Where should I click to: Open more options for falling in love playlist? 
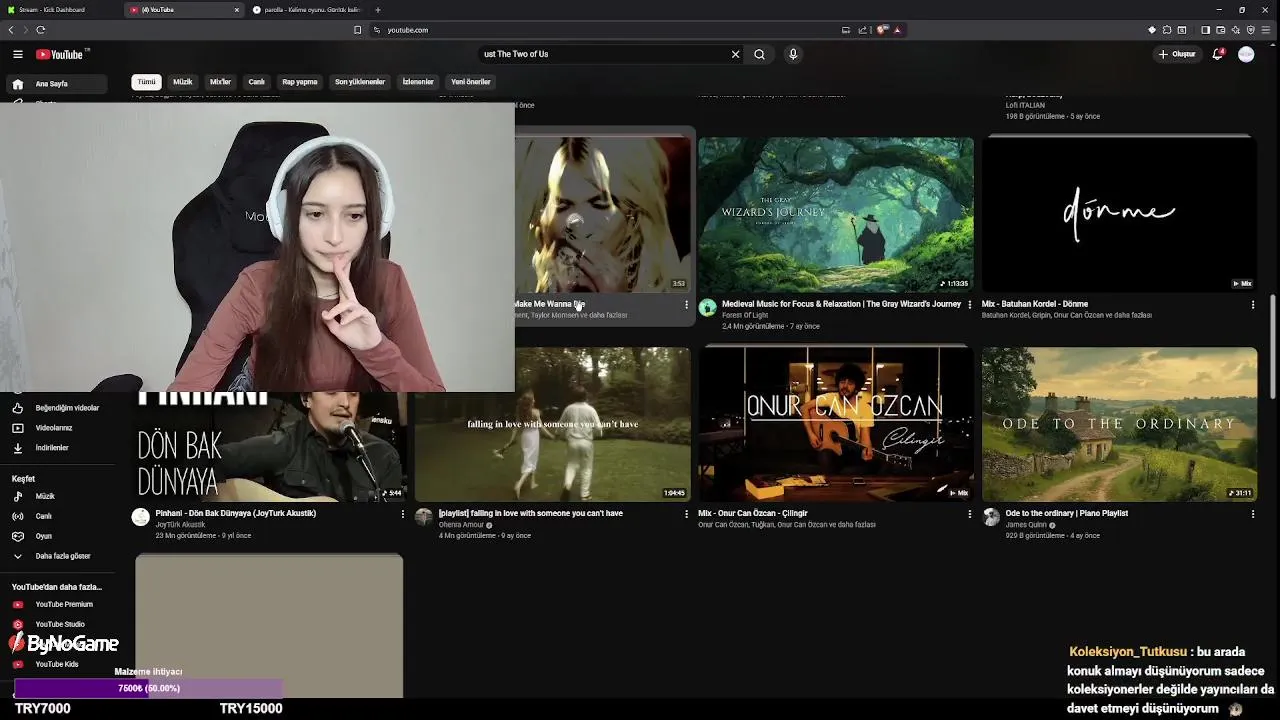(686, 514)
